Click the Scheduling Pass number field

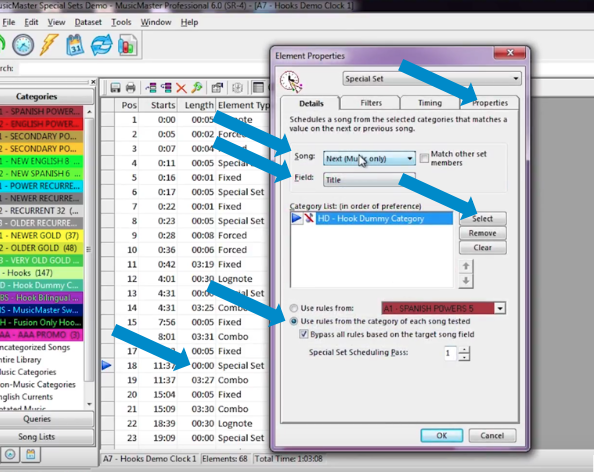450,353
